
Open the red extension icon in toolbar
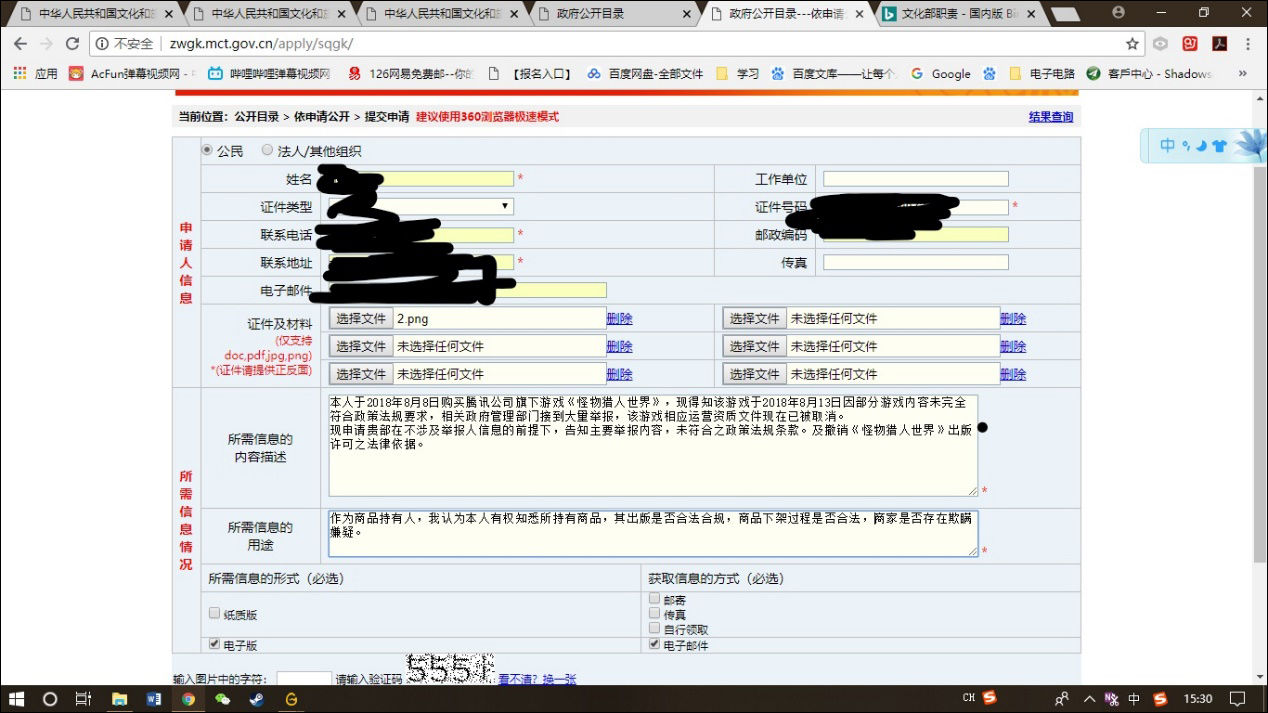coord(1190,44)
